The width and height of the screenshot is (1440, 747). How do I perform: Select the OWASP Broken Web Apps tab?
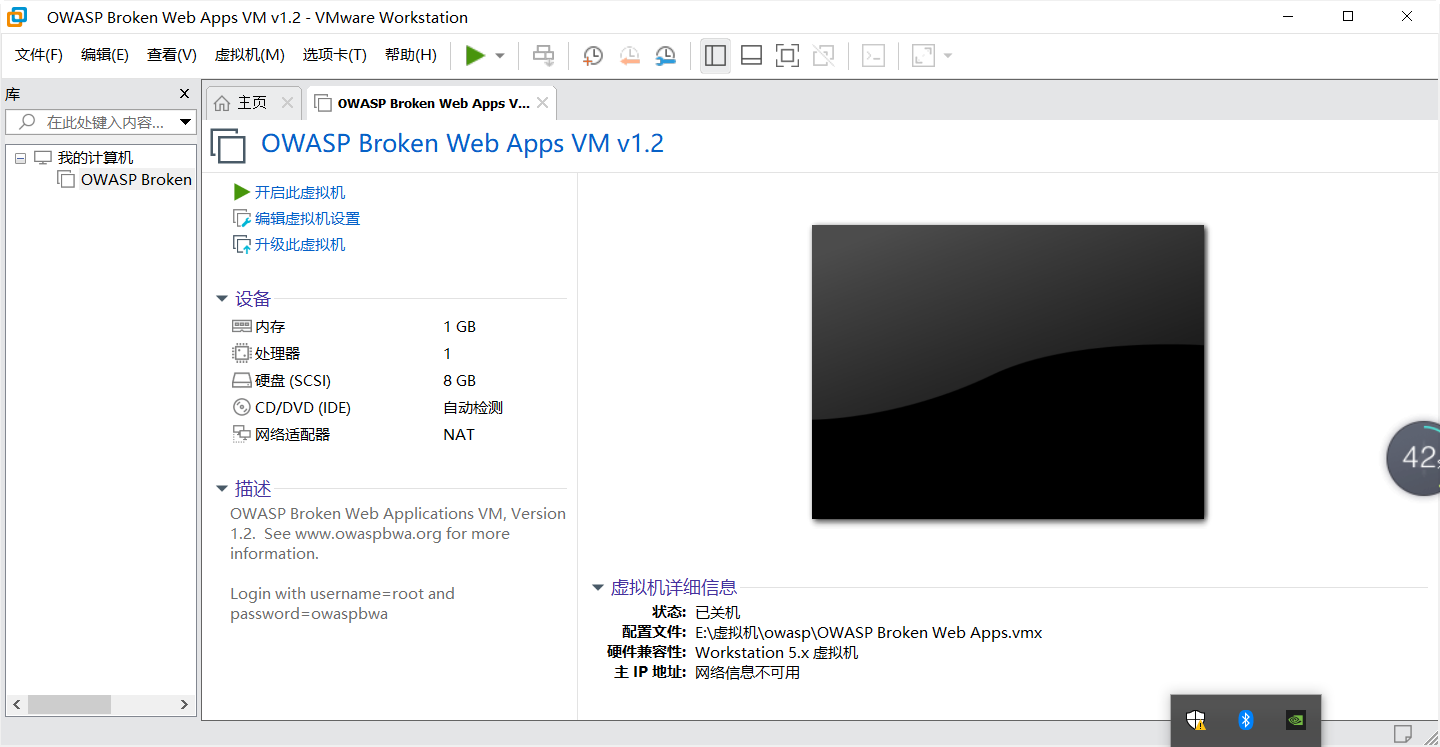pyautogui.click(x=433, y=103)
